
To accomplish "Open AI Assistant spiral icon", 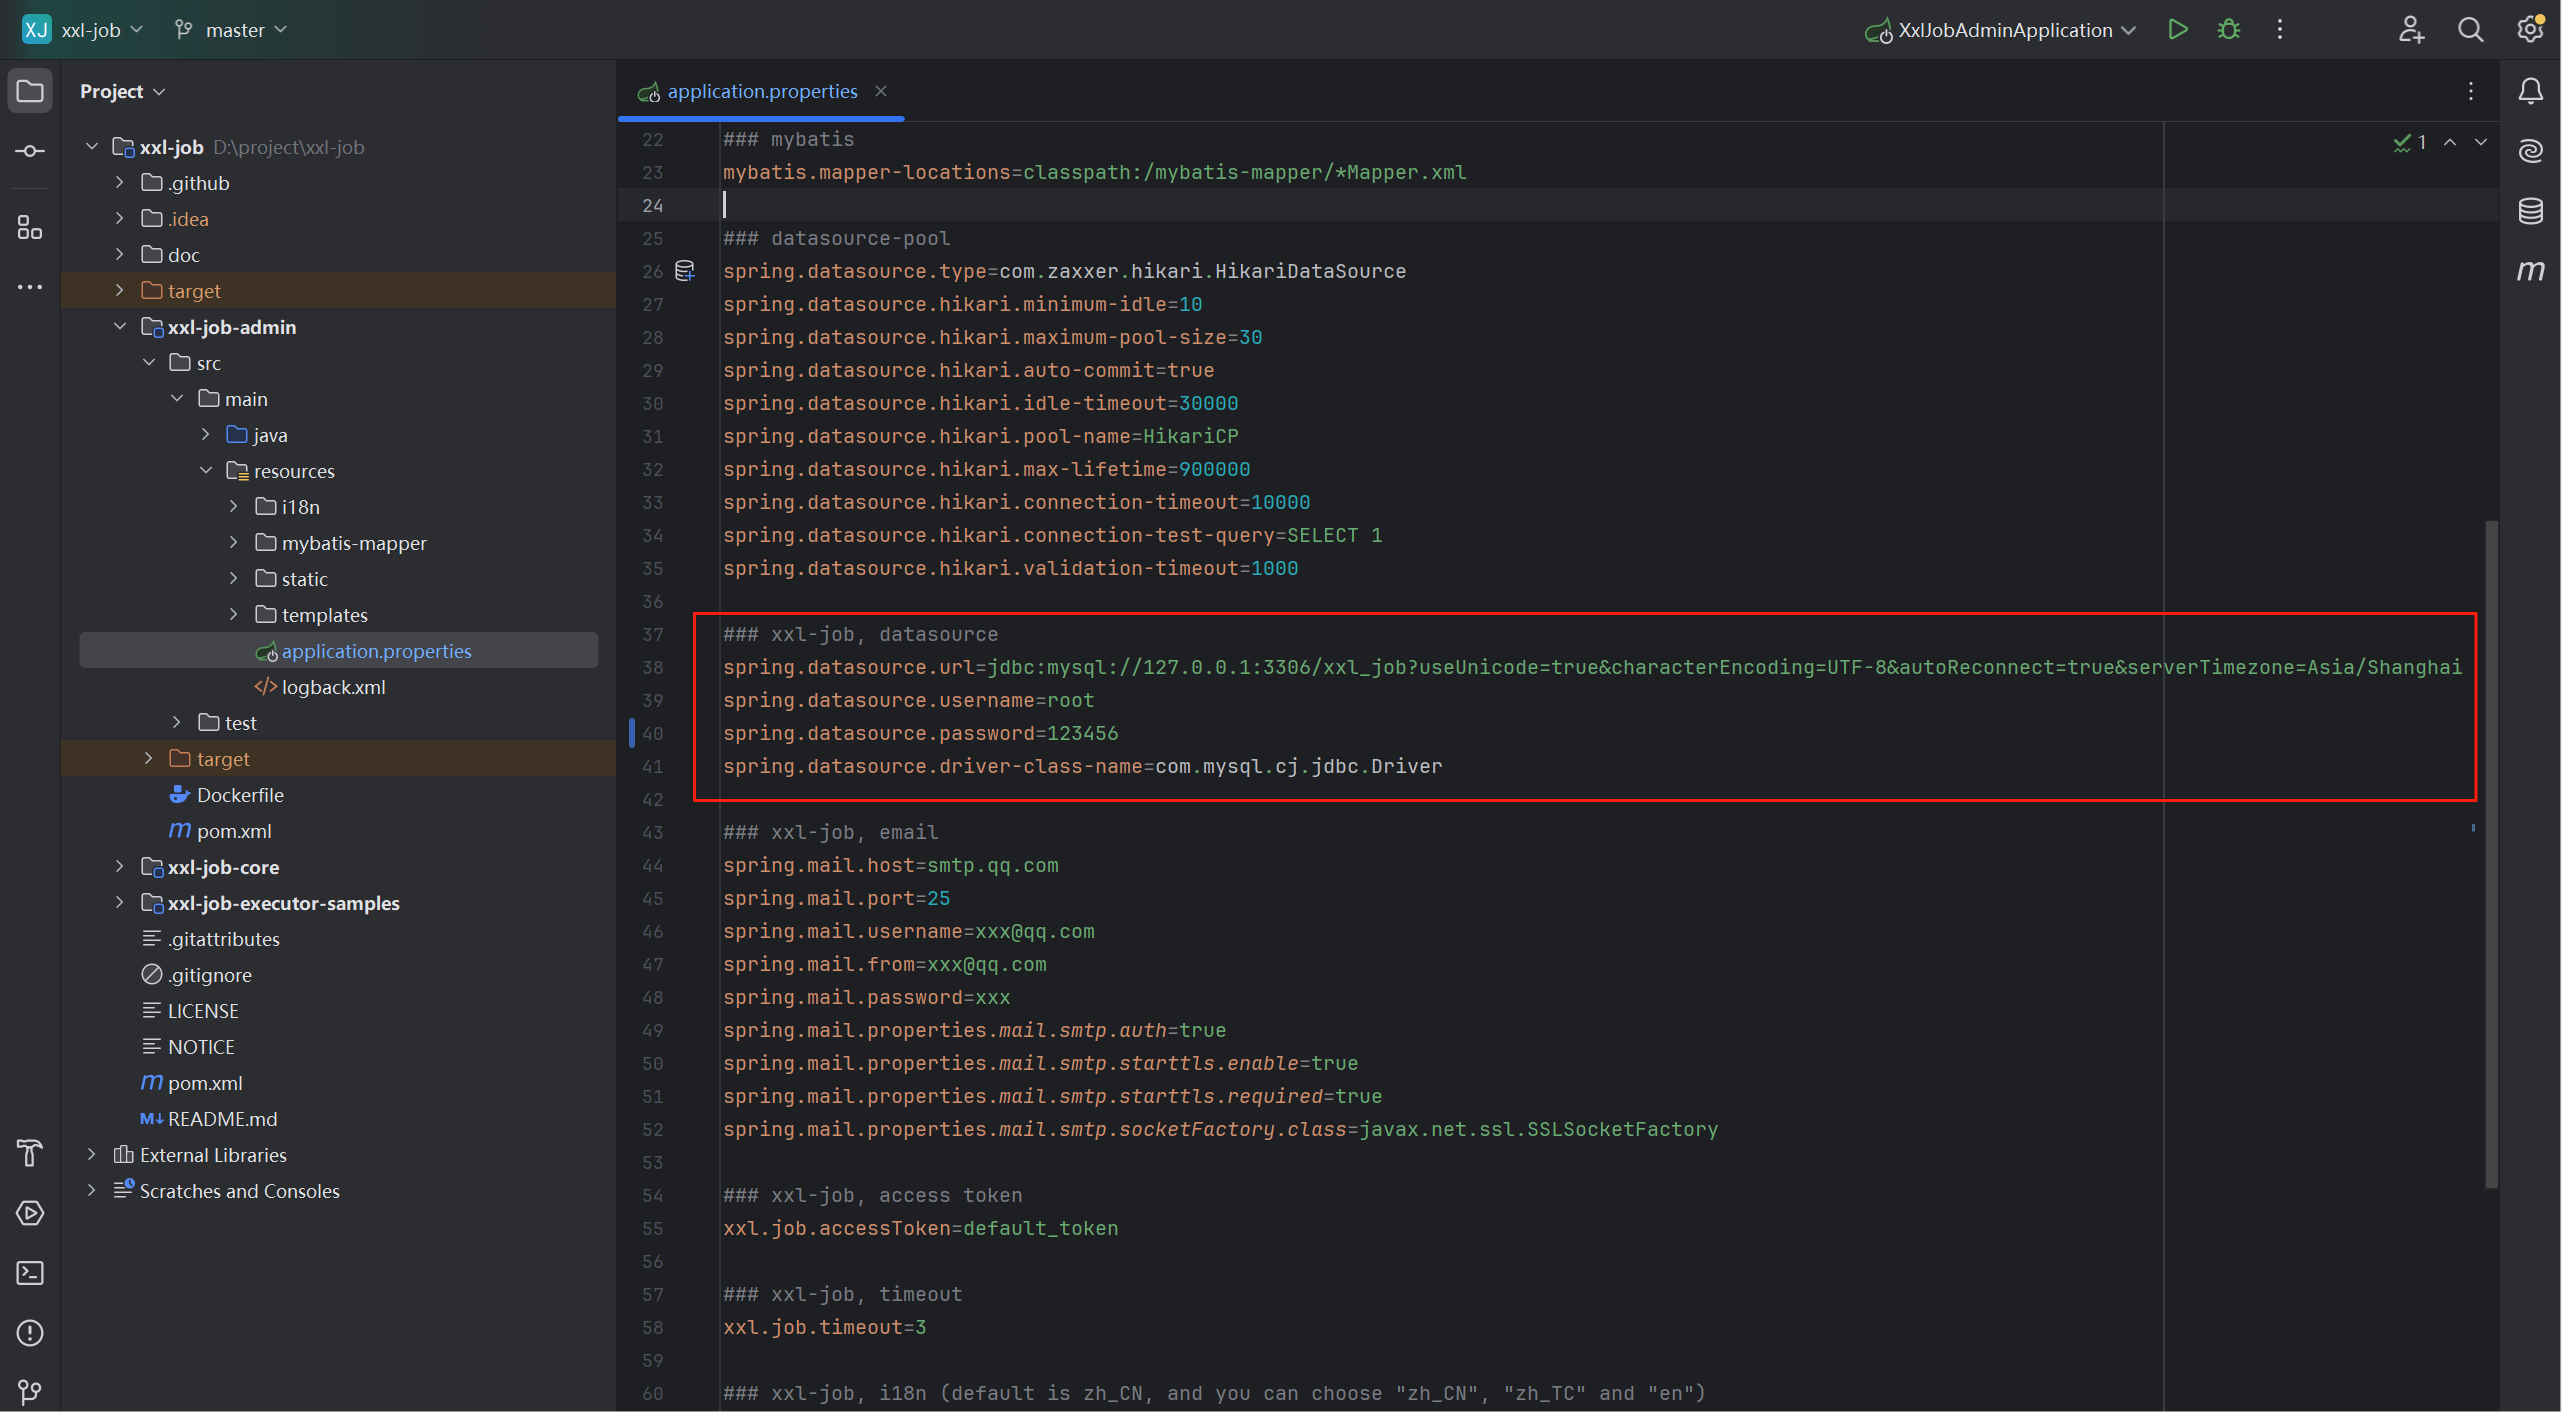I will click(x=2530, y=151).
